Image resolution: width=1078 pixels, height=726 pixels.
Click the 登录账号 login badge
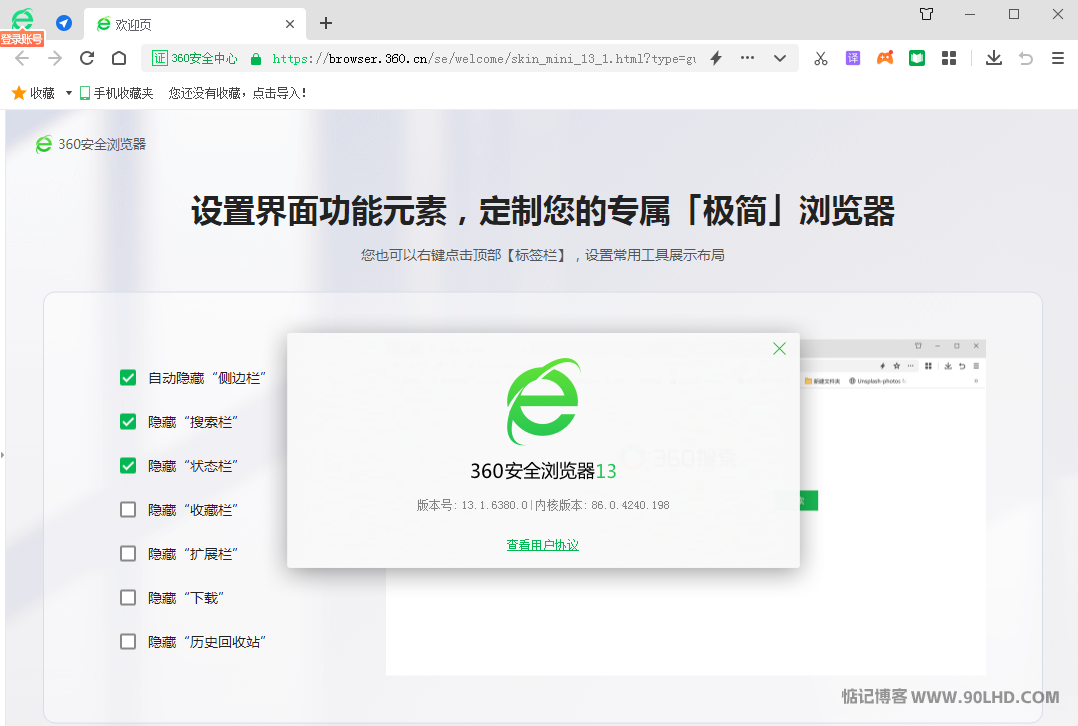pos(22,39)
